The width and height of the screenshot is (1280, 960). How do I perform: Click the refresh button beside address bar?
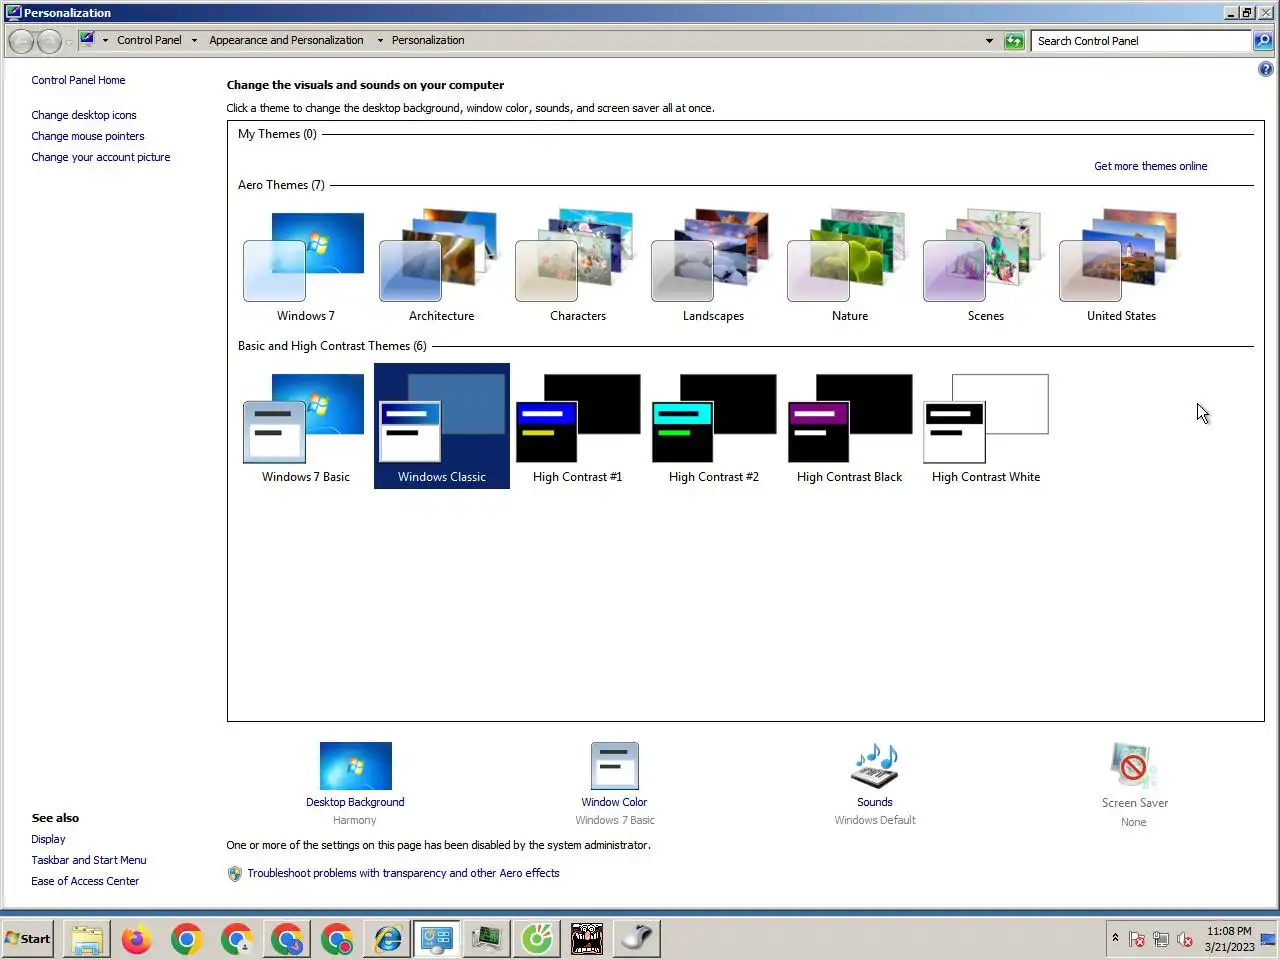pyautogui.click(x=1014, y=41)
